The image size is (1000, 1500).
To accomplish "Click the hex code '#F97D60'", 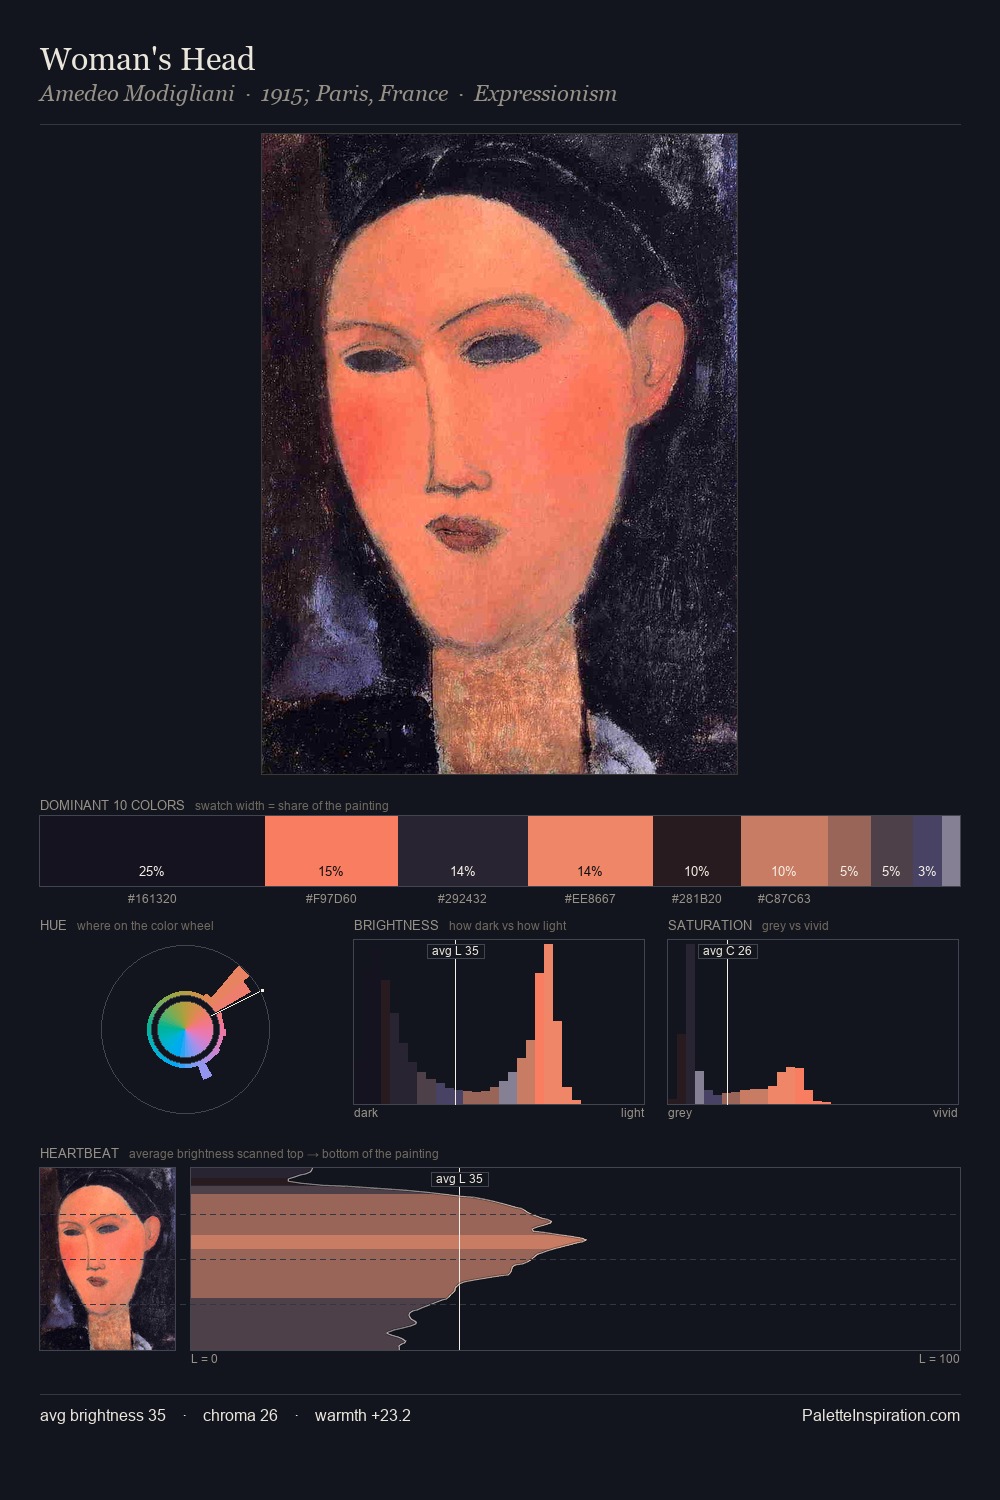I will pyautogui.click(x=331, y=899).
